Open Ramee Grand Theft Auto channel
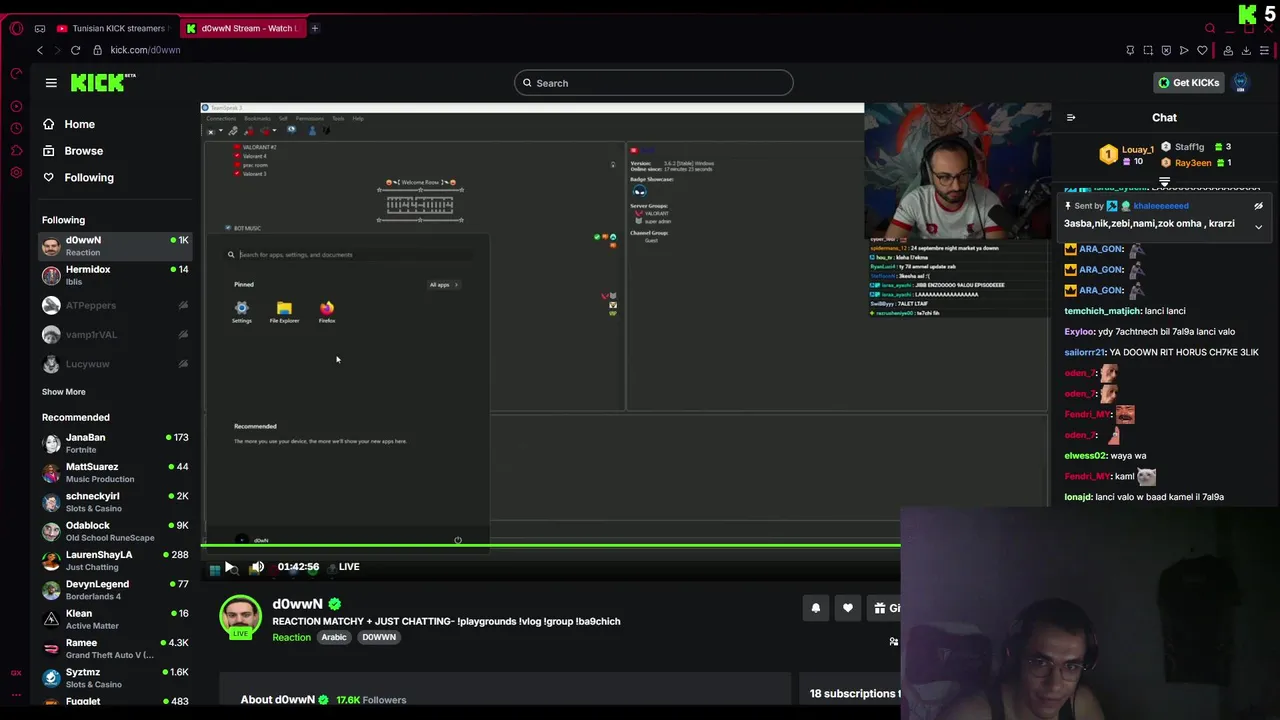 click(x=116, y=648)
